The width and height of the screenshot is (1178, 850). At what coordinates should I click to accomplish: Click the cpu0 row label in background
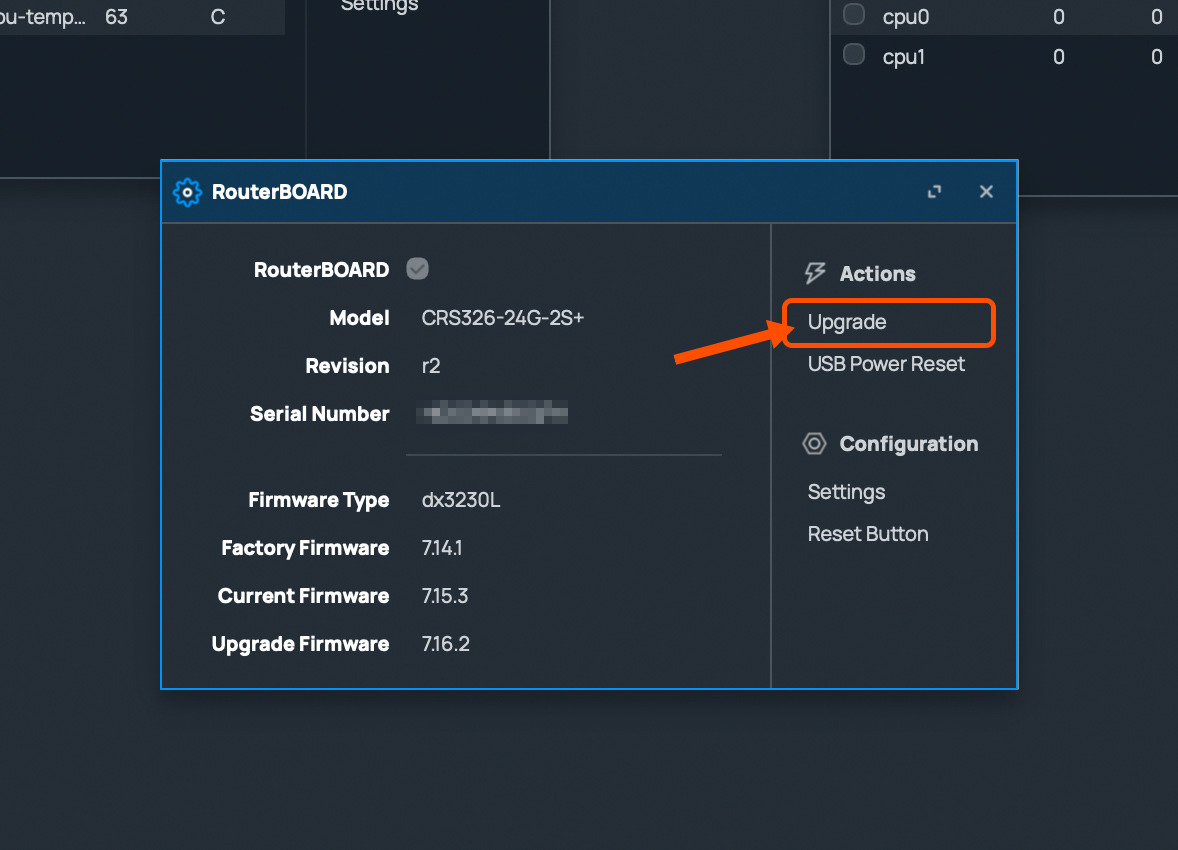point(905,17)
